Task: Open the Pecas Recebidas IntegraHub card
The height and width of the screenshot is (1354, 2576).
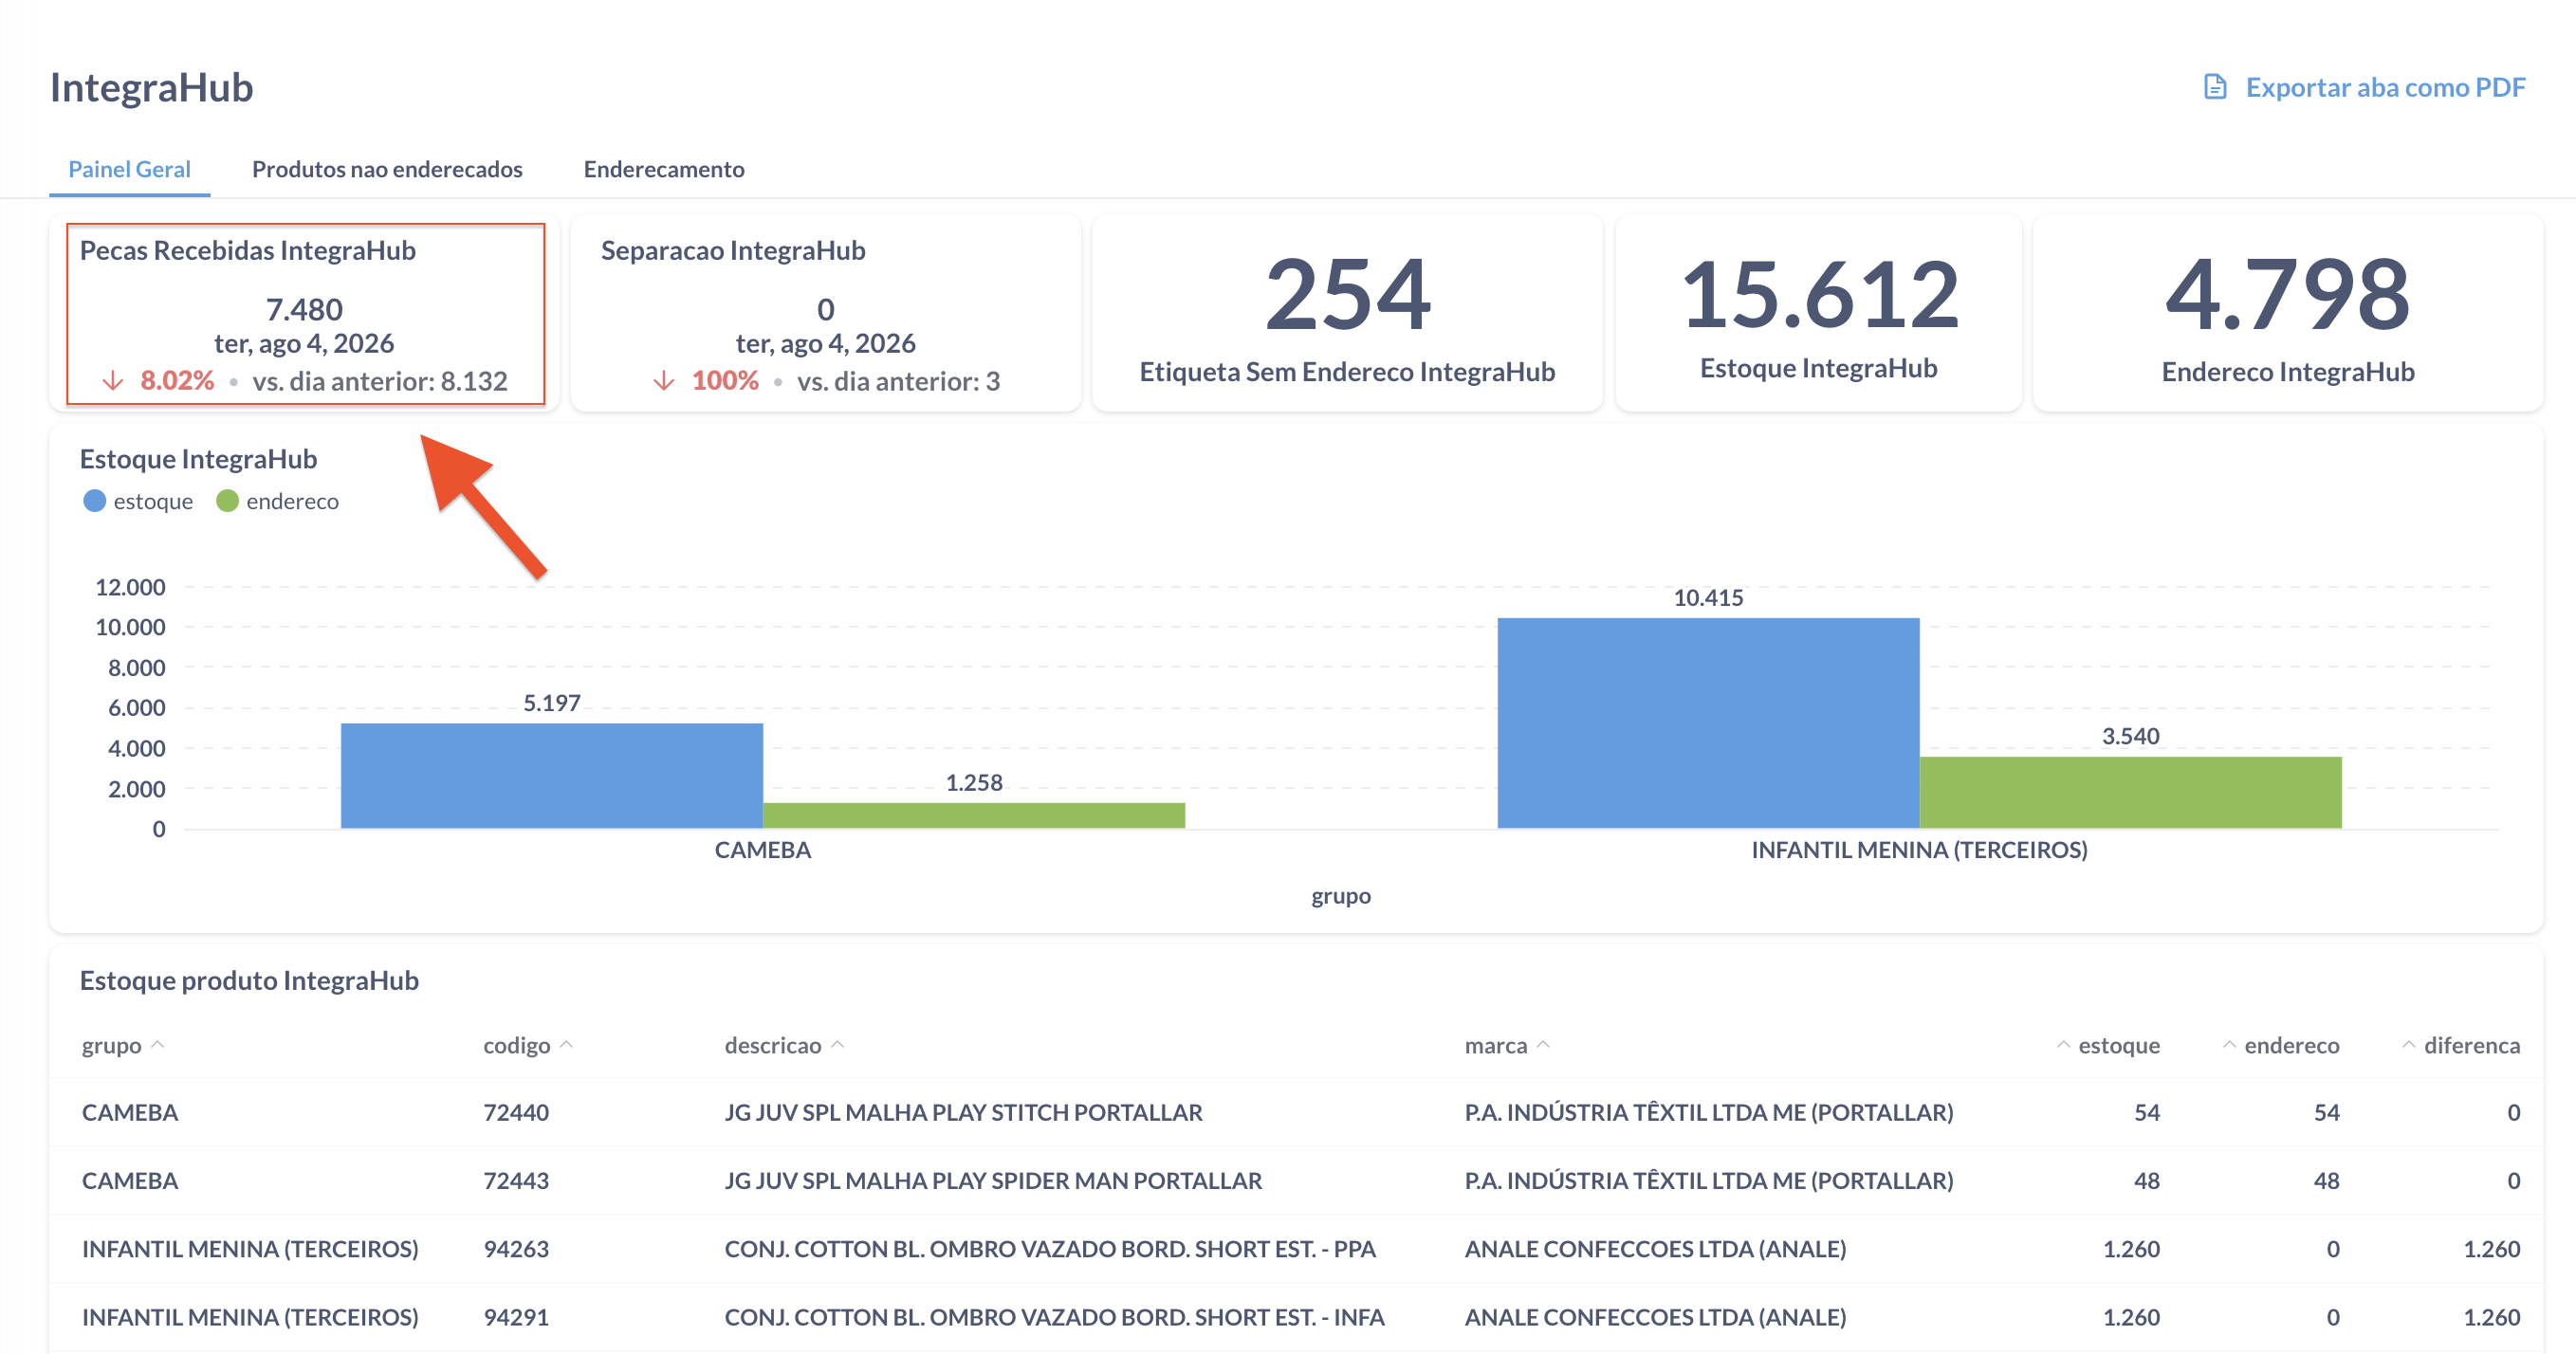Action: 305,313
